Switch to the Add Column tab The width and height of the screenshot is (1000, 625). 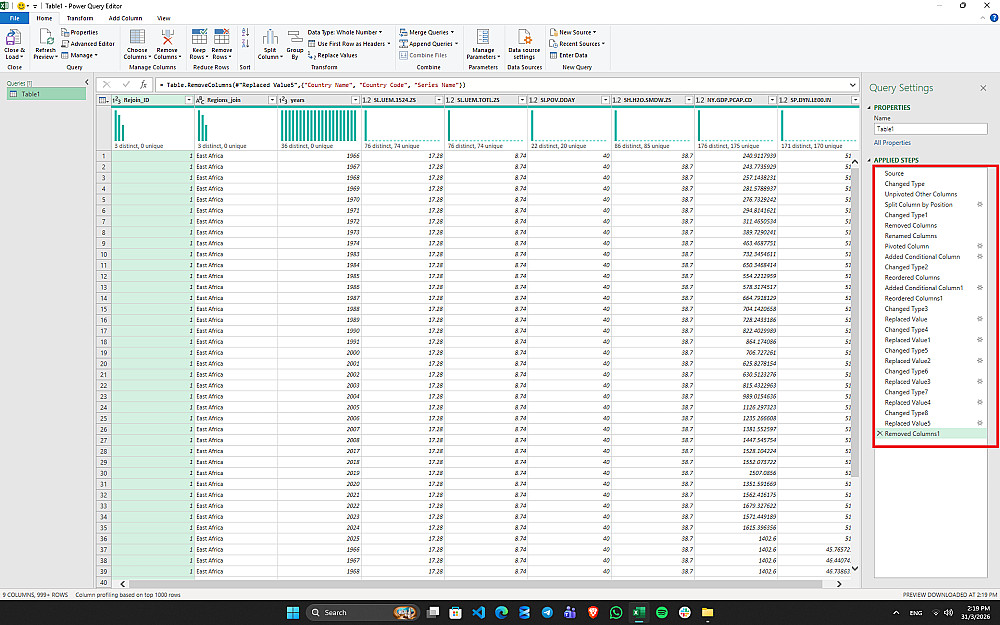pos(125,18)
